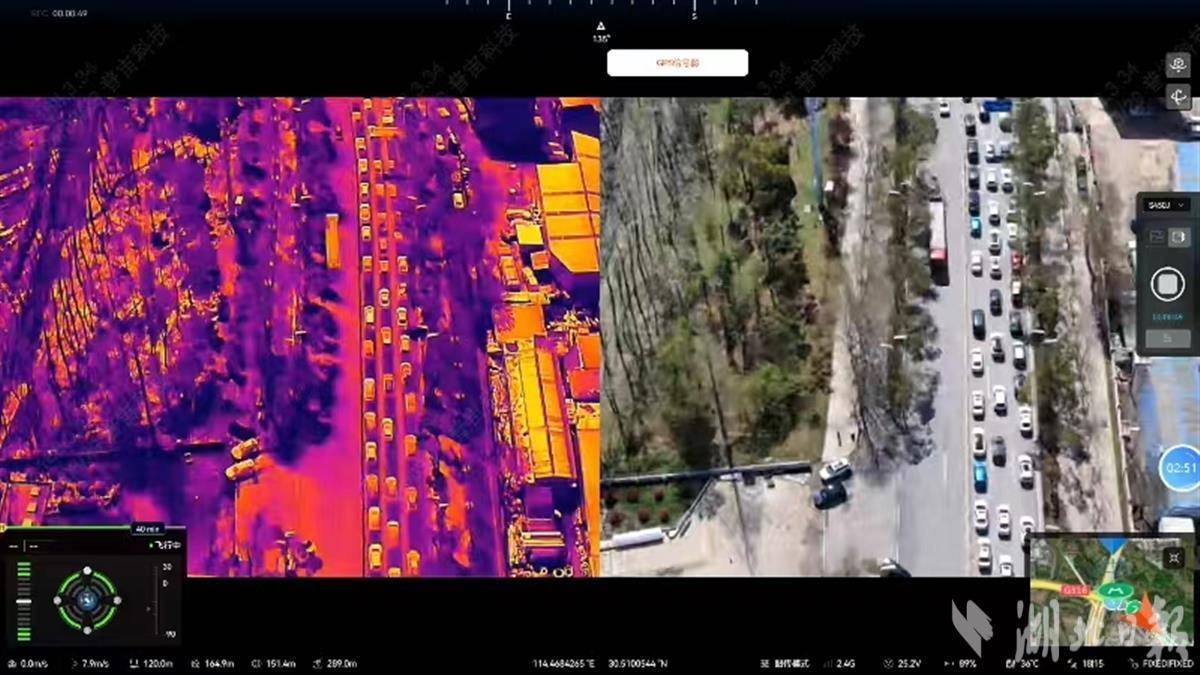Screen dimensions: 1200x675
Task: Click the attitude indicator compass center
Action: 87,600
